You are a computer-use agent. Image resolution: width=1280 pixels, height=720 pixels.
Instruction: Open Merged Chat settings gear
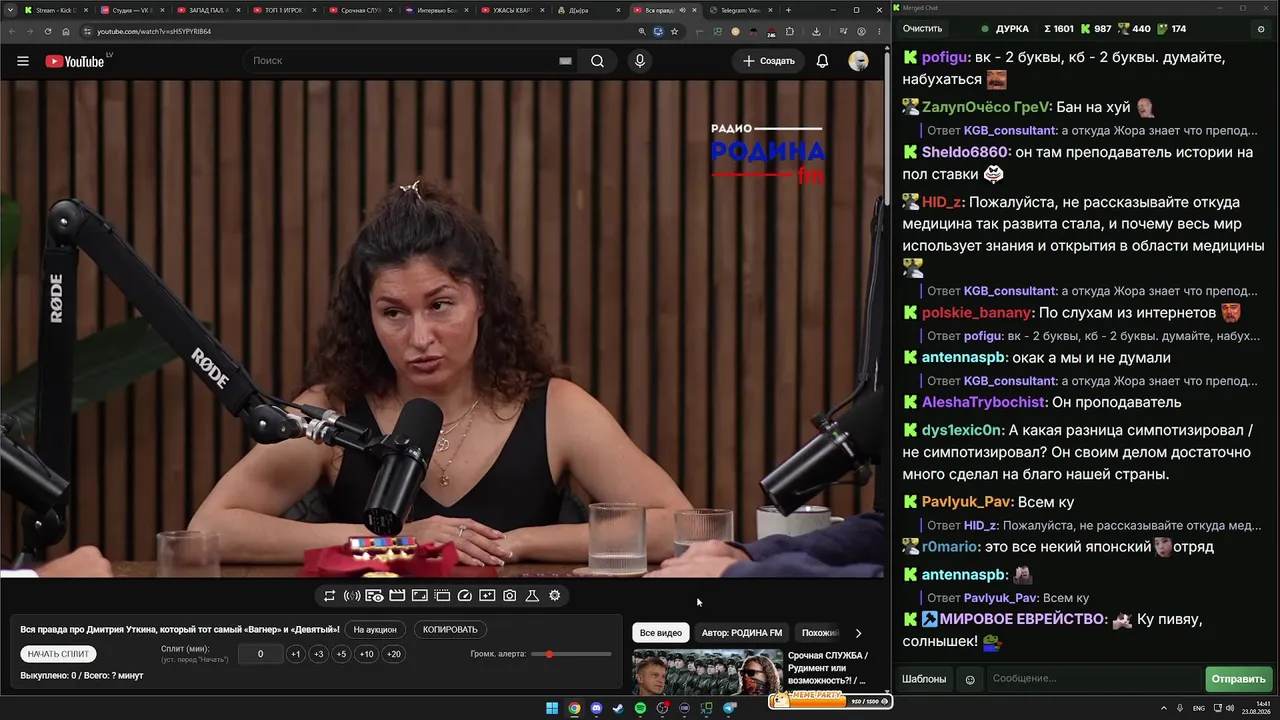1260,29
